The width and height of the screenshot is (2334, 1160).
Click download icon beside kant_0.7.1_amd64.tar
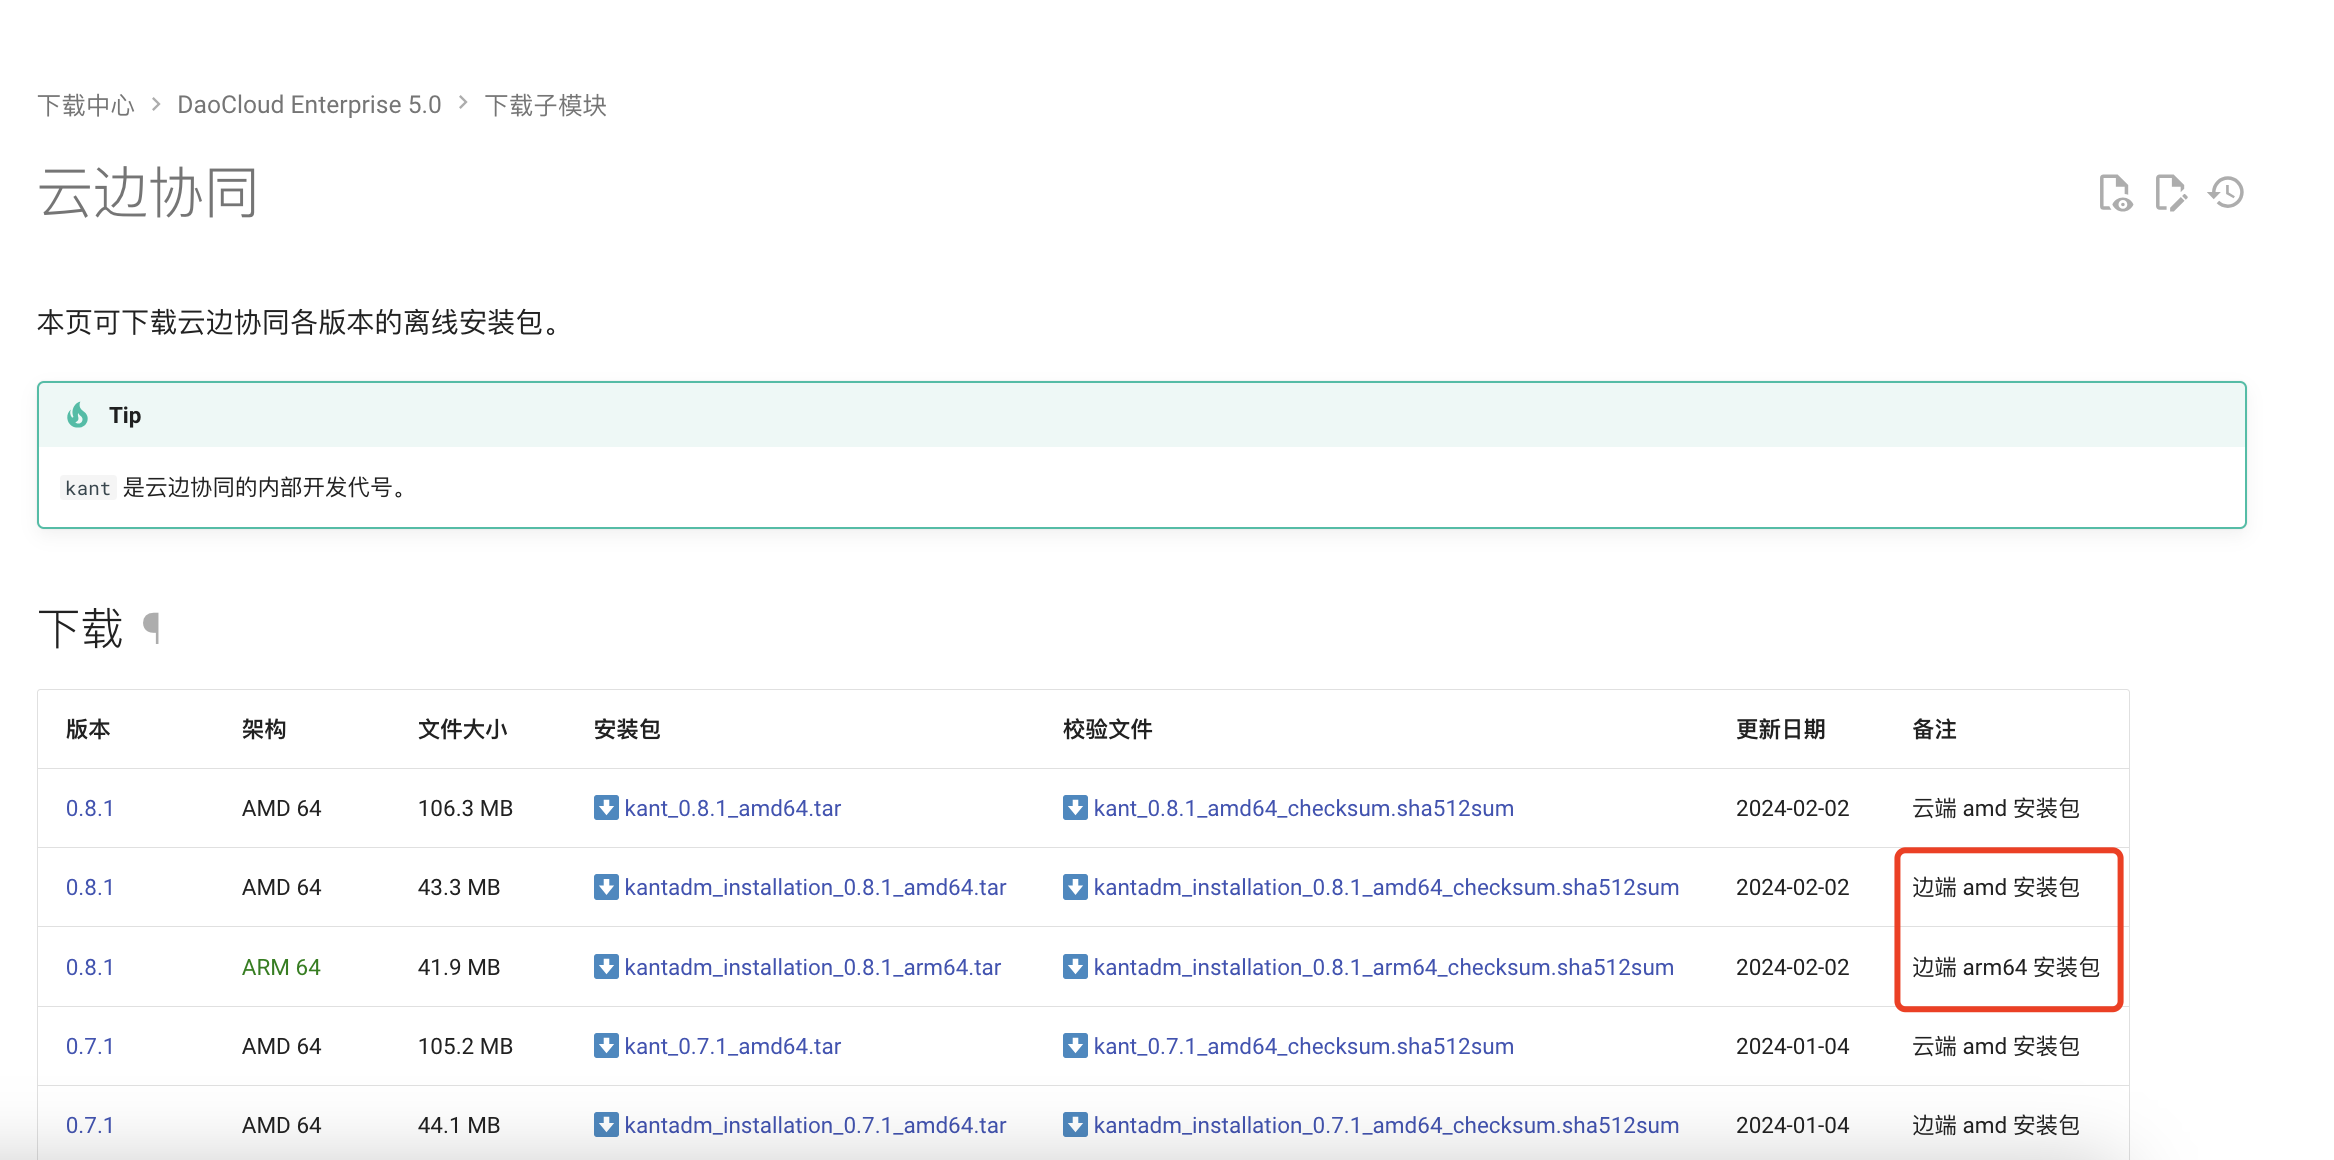605,1046
